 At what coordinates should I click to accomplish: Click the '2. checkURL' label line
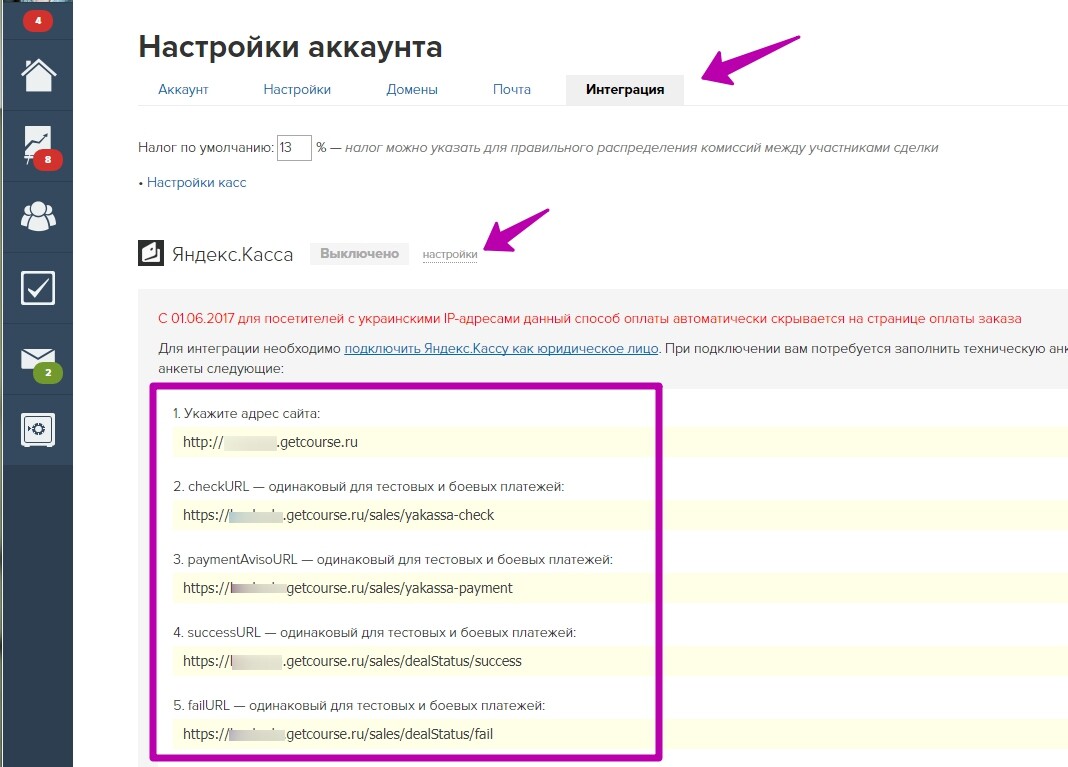368,486
